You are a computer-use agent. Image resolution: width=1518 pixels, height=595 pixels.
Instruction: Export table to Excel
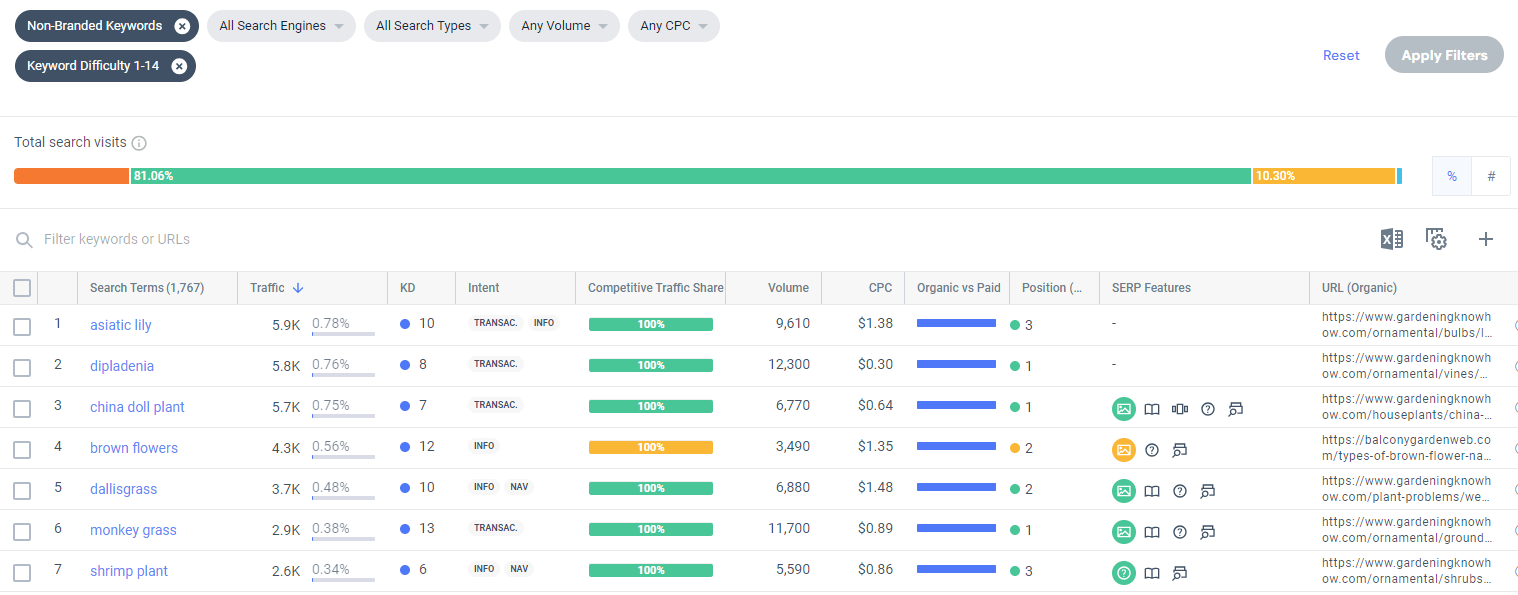1391,239
